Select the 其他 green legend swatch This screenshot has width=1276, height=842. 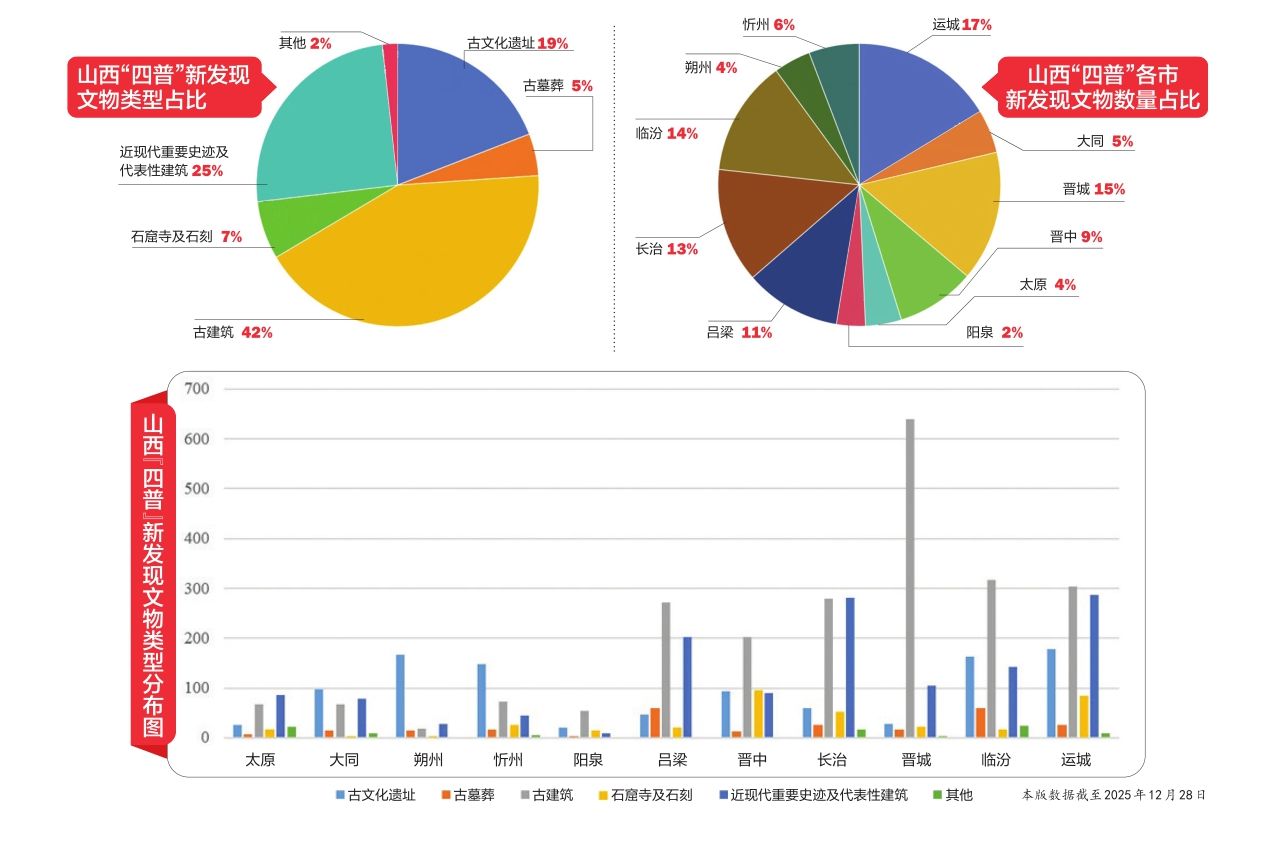pyautogui.click(x=937, y=796)
